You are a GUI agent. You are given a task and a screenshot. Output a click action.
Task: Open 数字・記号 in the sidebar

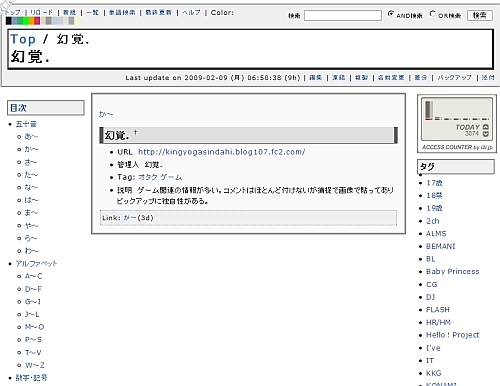click(32, 378)
